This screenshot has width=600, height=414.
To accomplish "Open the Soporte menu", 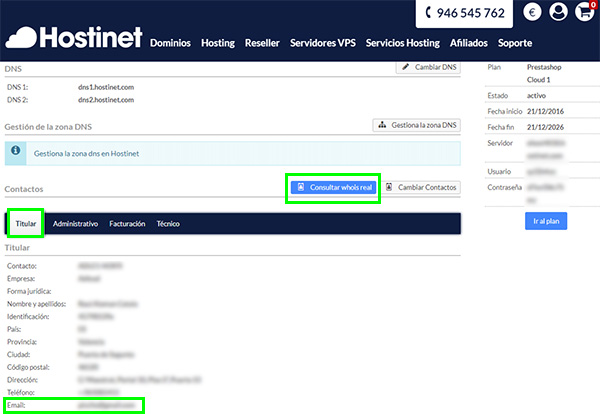I will [x=515, y=43].
